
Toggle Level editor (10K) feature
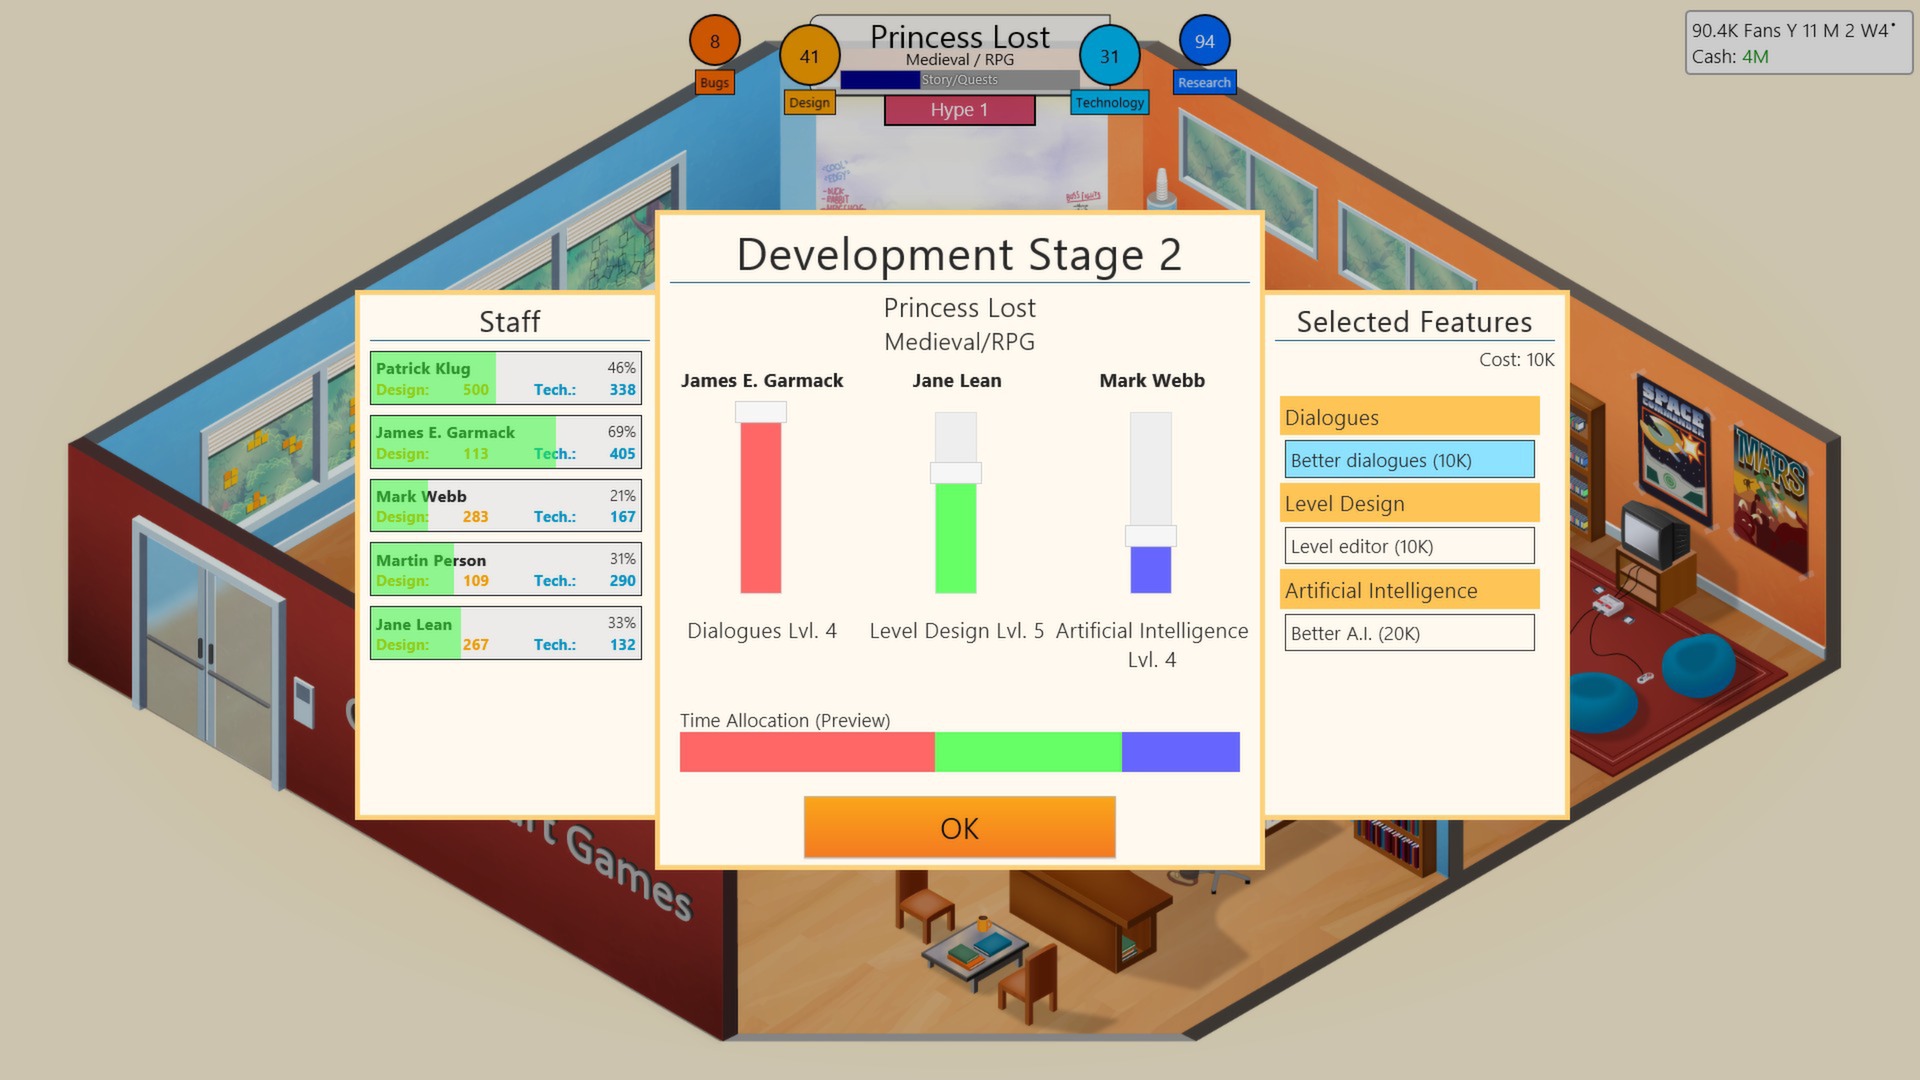coord(1406,545)
